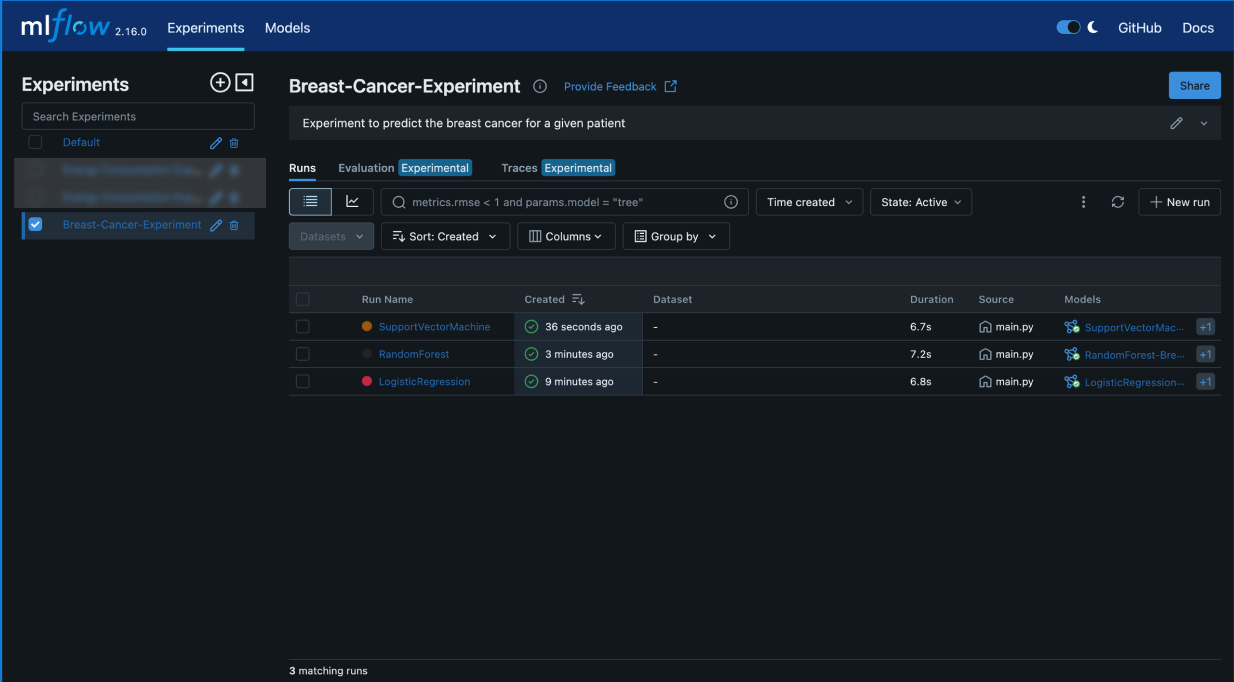The height and width of the screenshot is (682, 1234).
Task: Switch runs to chart view
Action: click(x=352, y=202)
